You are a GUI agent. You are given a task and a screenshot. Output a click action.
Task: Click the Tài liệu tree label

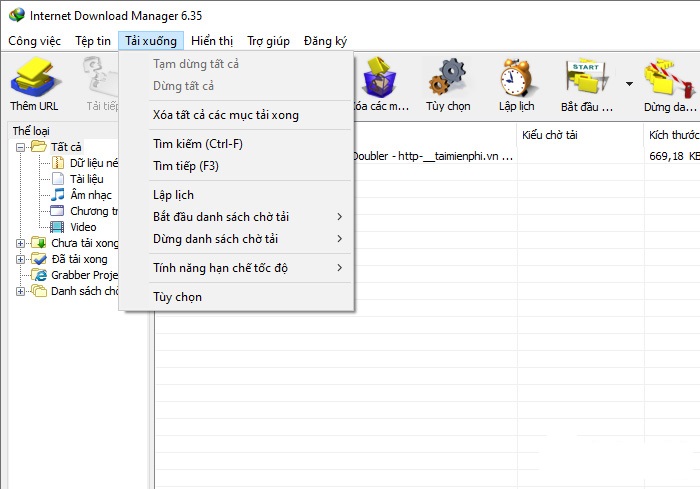click(x=87, y=179)
